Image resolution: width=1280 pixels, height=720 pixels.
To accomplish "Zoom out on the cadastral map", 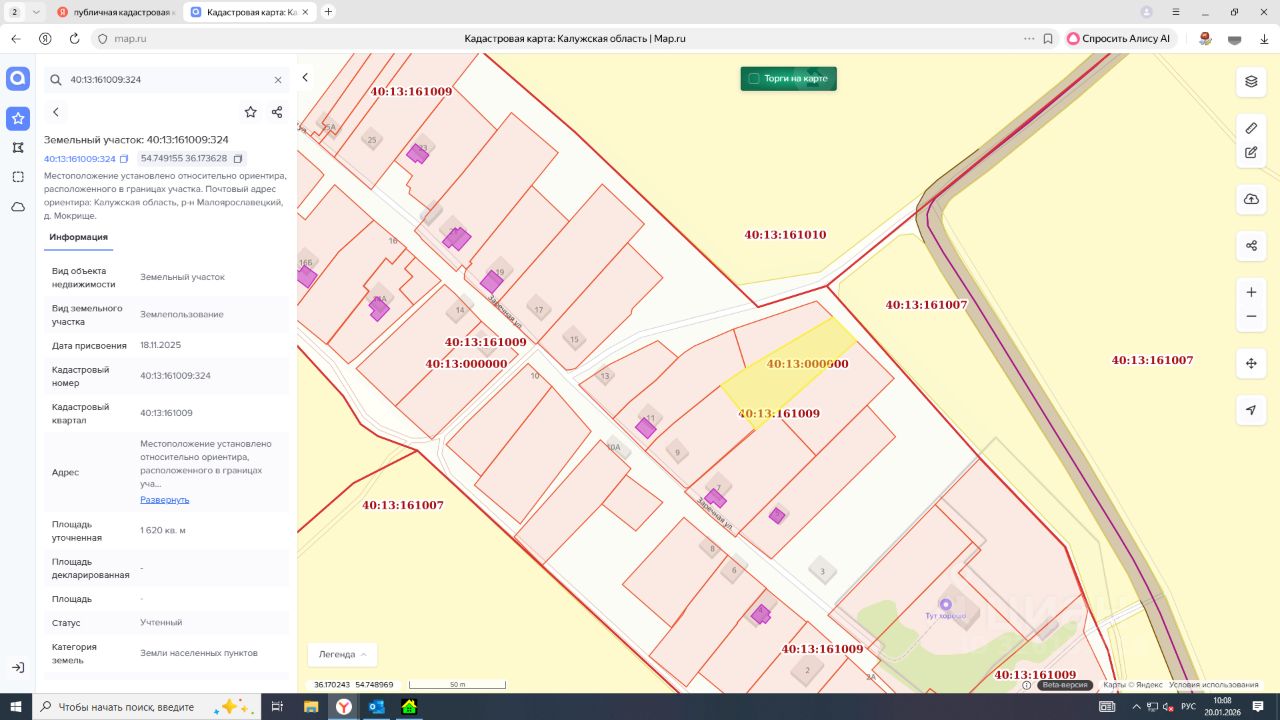I will (1251, 317).
